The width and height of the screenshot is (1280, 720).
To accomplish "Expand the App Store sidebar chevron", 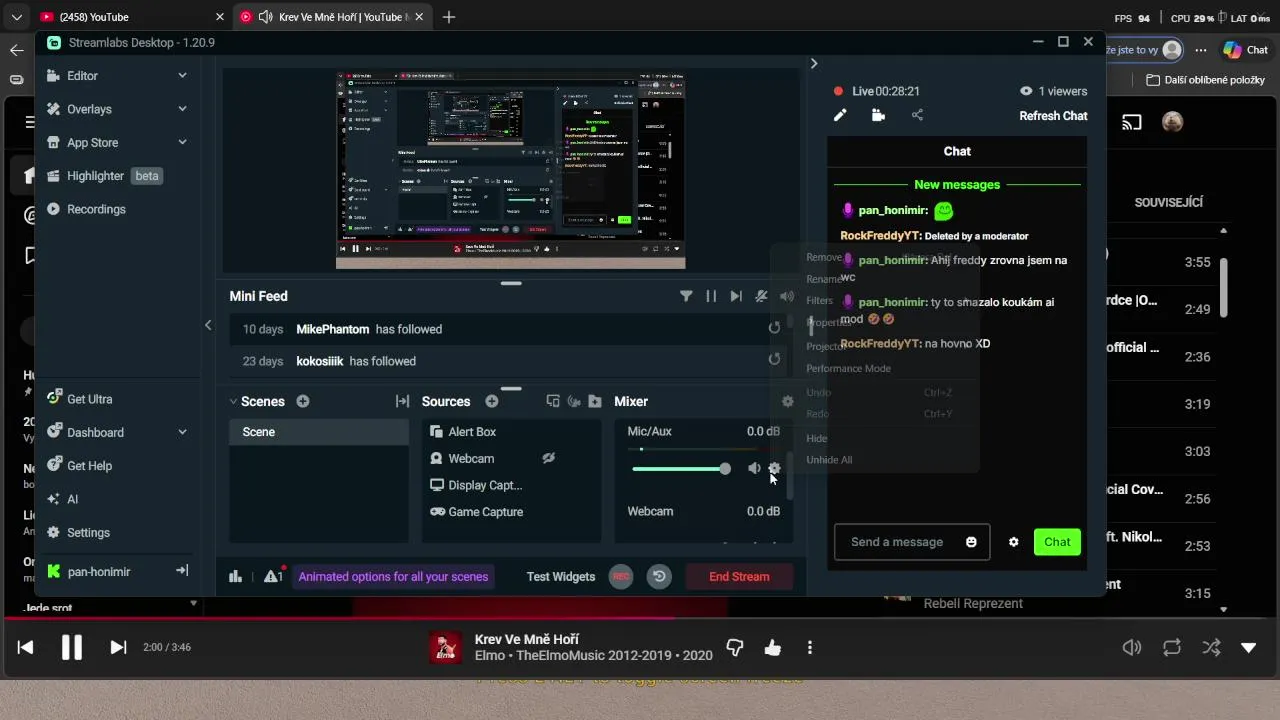I will (x=182, y=142).
